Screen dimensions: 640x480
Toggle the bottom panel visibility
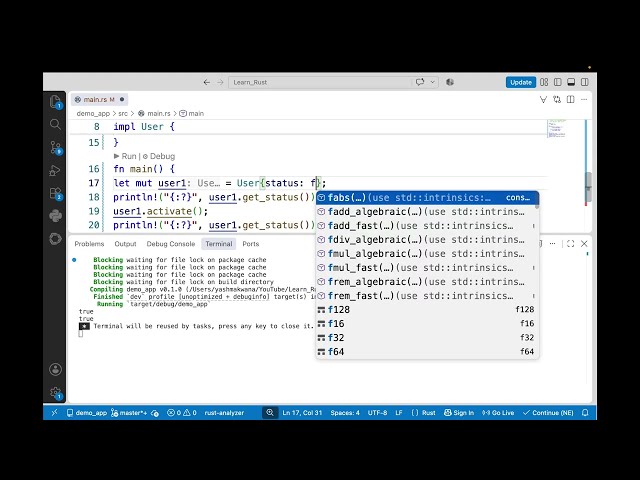(x=571, y=82)
